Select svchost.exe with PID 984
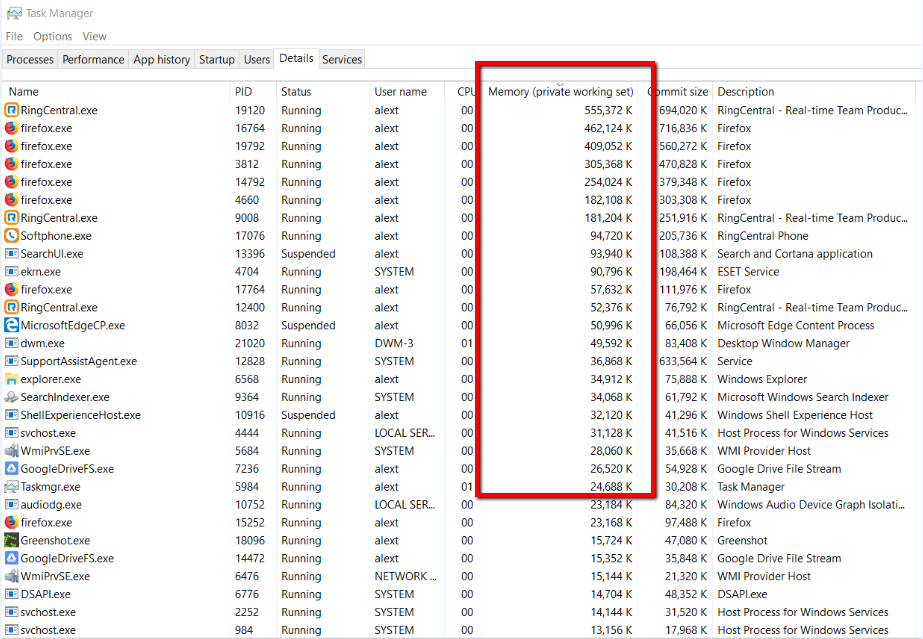 pyautogui.click(x=48, y=630)
